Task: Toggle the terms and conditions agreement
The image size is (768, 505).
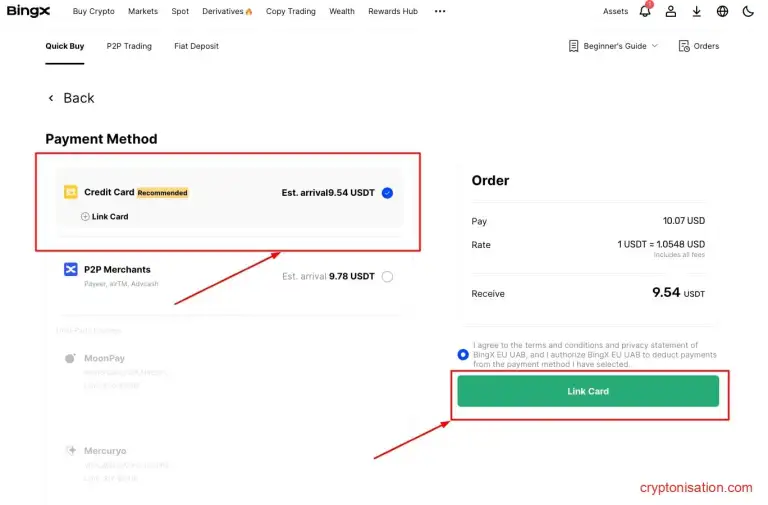Action: tap(462, 354)
